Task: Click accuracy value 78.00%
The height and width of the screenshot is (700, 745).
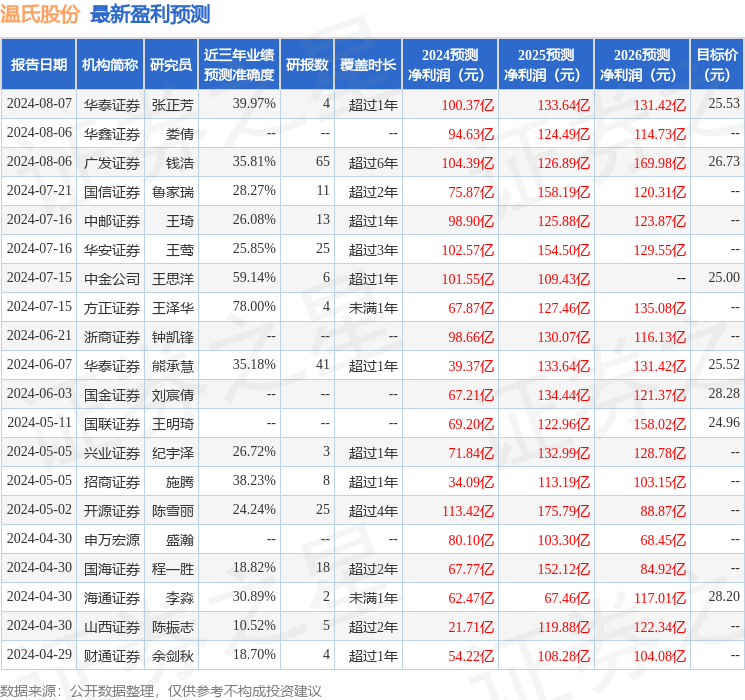Action: 254,307
